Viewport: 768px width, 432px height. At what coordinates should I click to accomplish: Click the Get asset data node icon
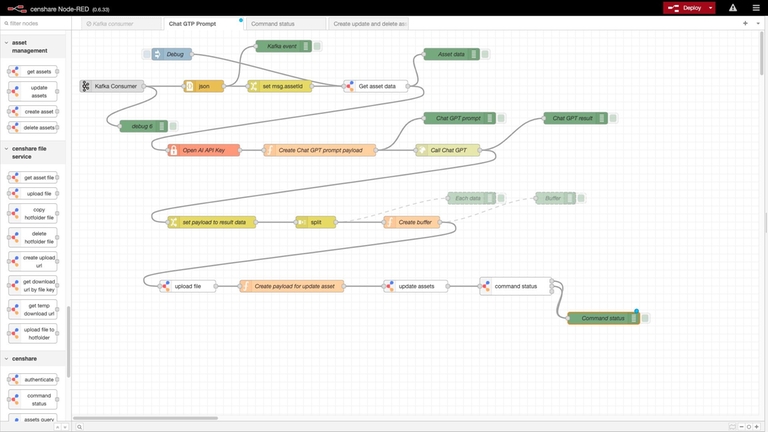click(x=349, y=86)
